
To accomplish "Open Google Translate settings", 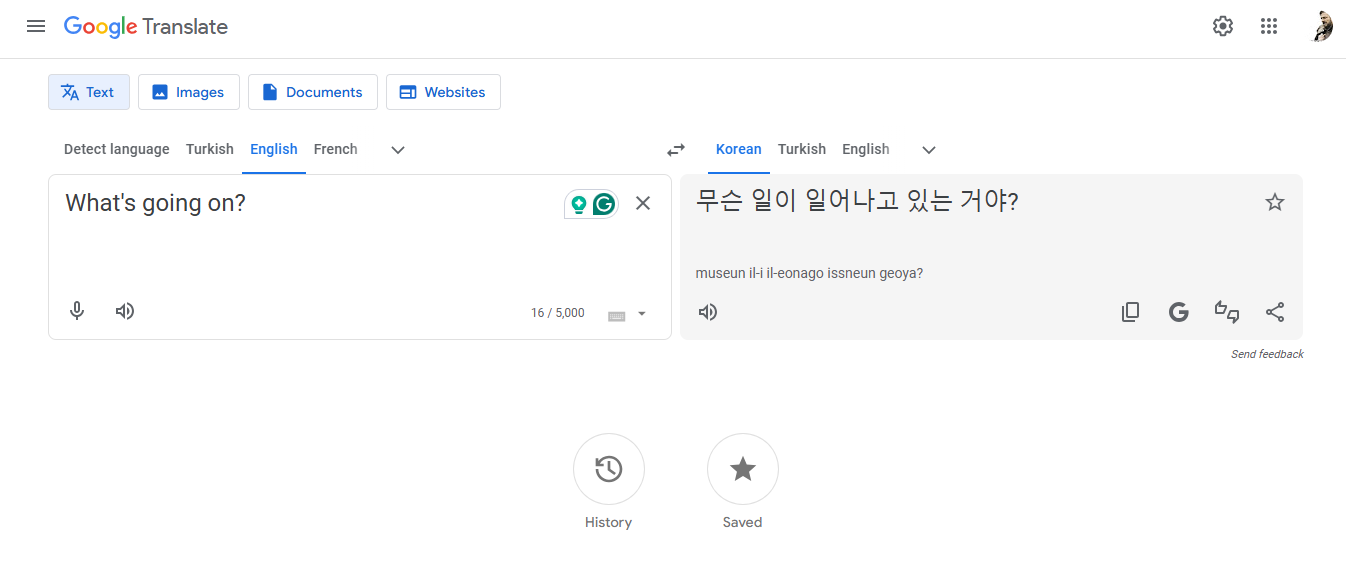I will (1222, 26).
